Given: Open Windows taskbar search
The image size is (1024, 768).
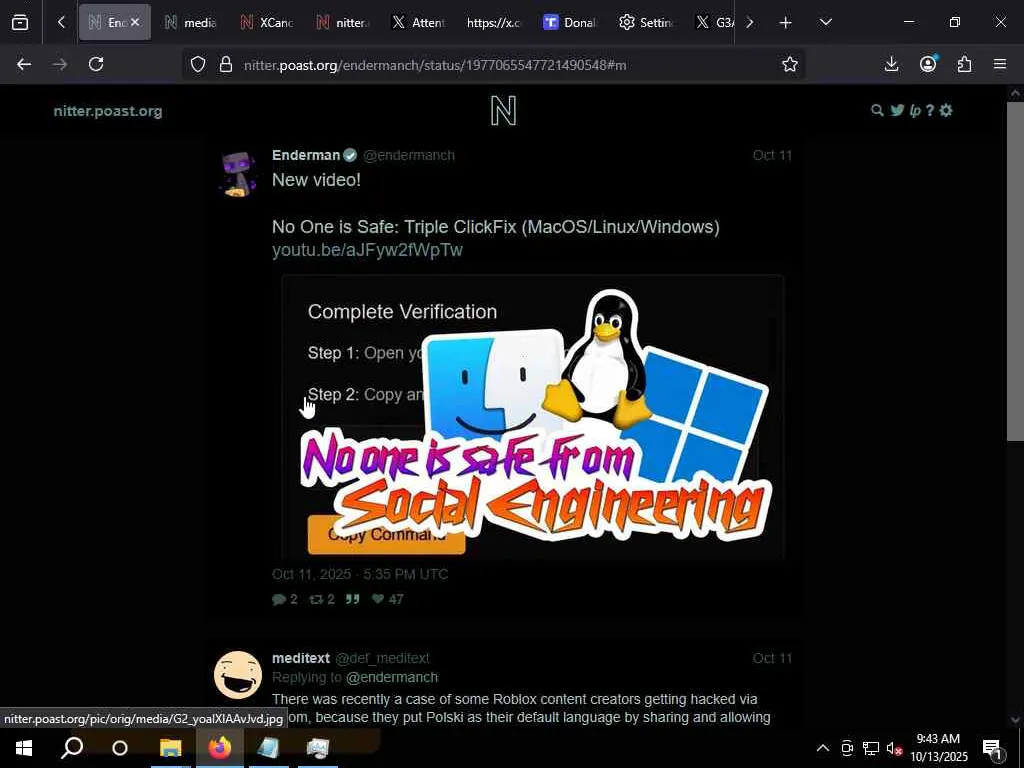Looking at the screenshot, I should [72, 748].
